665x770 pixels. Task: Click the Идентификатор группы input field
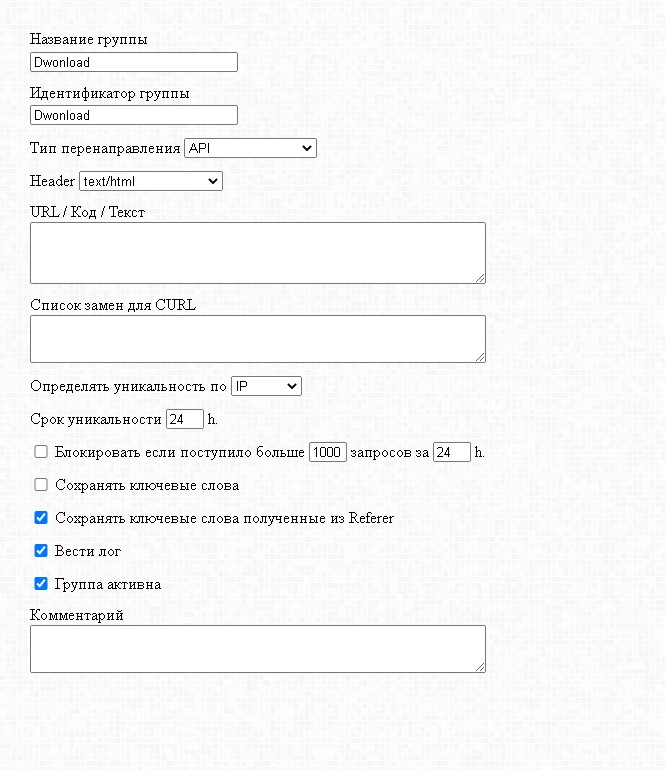click(x=134, y=115)
